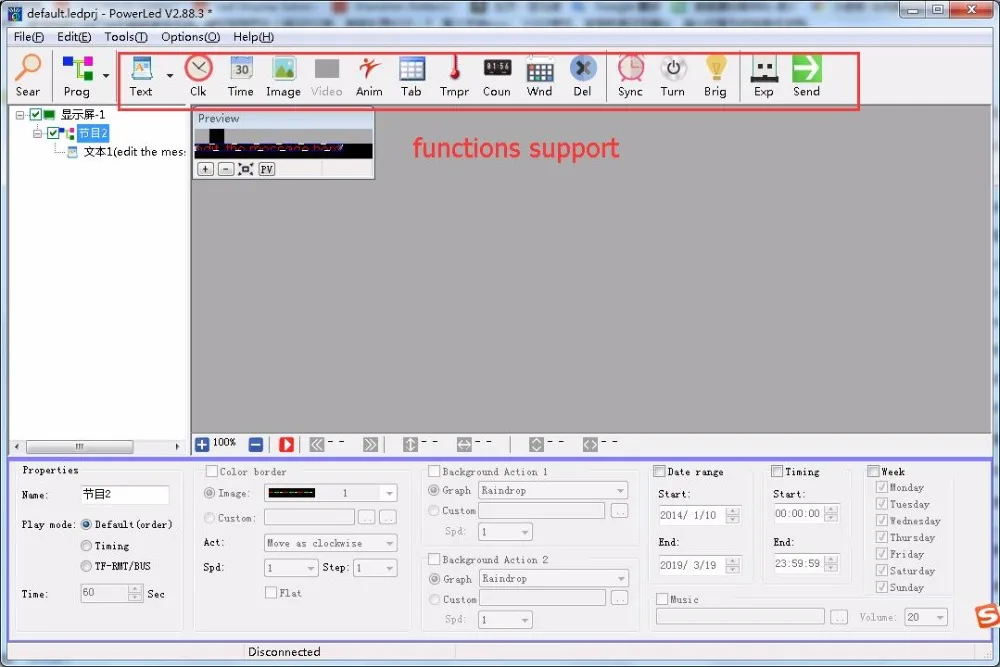This screenshot has height=667, width=1000.
Task: Click the Turn power icon
Action: (x=673, y=75)
